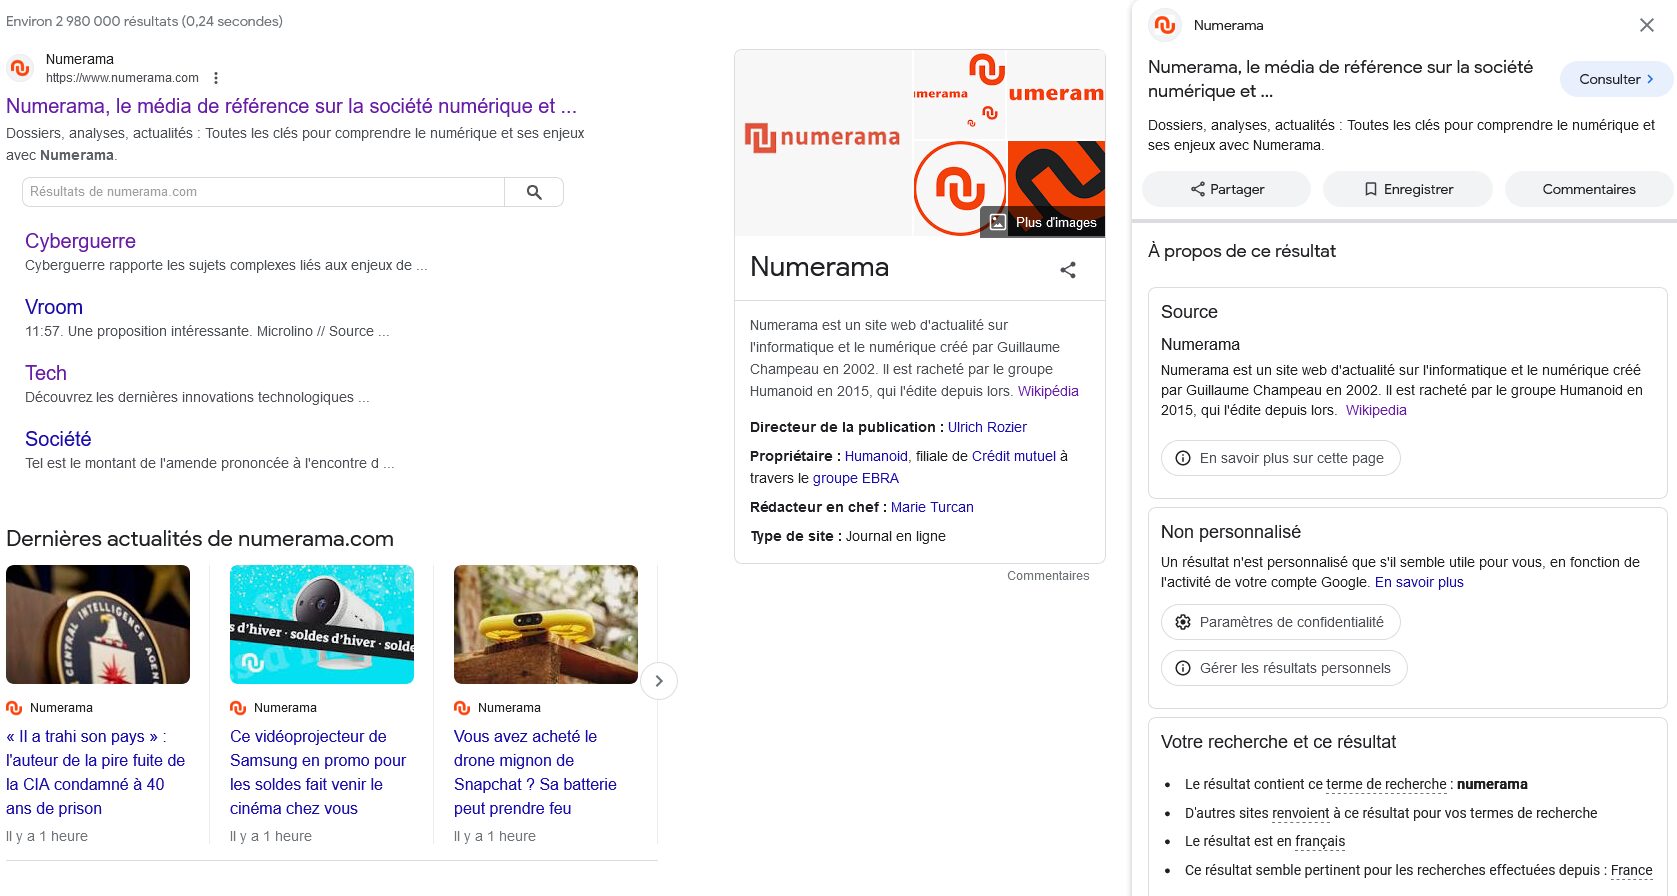Click the CIA seal news thumbnail
Viewport: 1677px width, 896px height.
click(98, 624)
